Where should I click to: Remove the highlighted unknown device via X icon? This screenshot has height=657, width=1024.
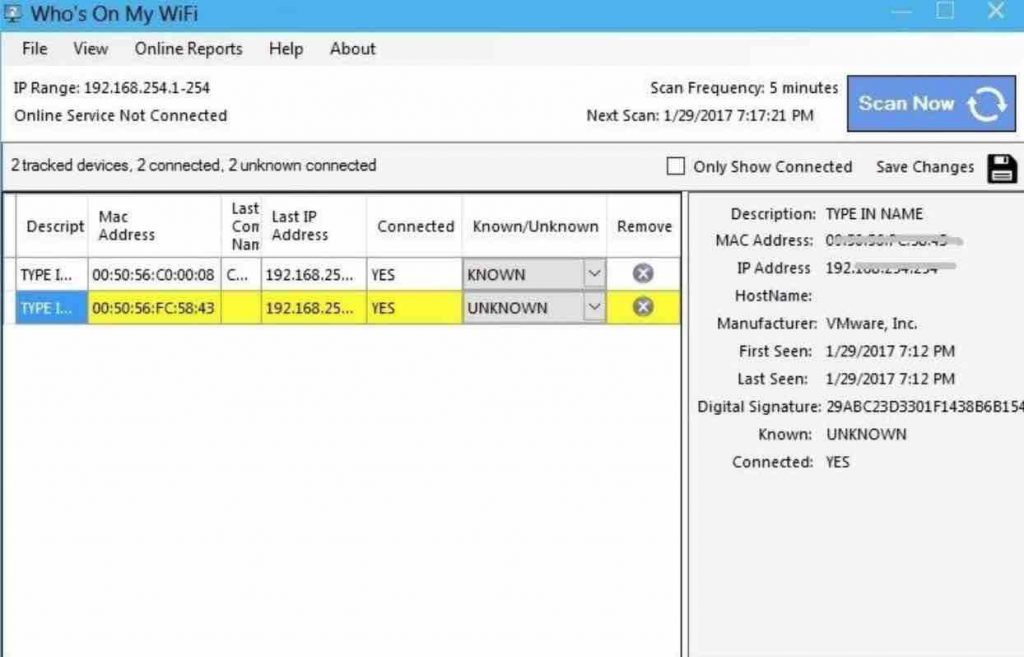(643, 307)
